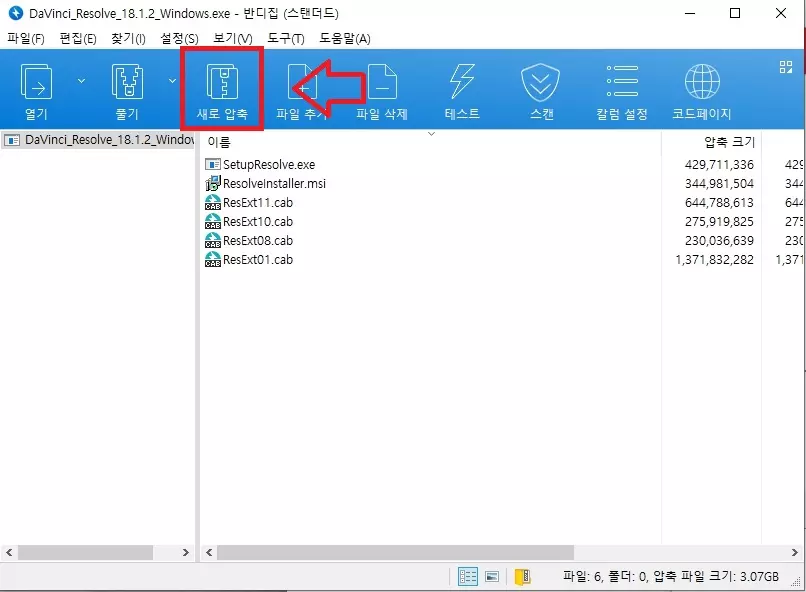Switch to image preview view icon
806x592 pixels.
coord(492,577)
